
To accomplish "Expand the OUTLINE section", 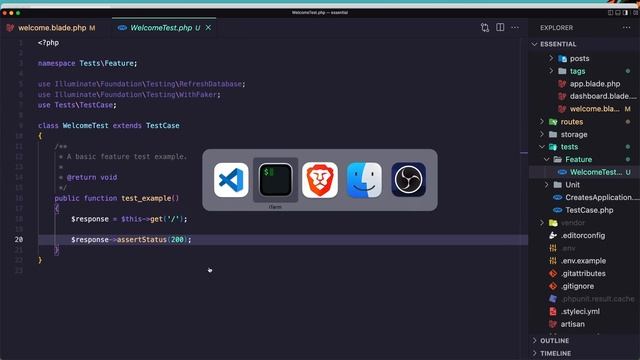I will tap(584, 340).
